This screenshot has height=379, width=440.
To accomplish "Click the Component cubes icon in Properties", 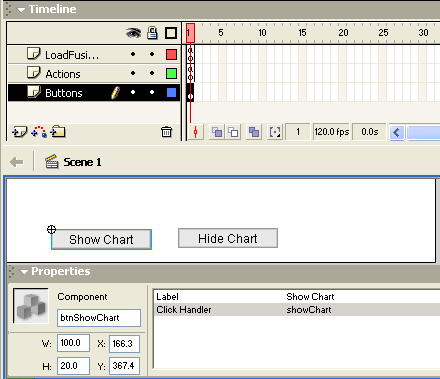I will [31, 306].
